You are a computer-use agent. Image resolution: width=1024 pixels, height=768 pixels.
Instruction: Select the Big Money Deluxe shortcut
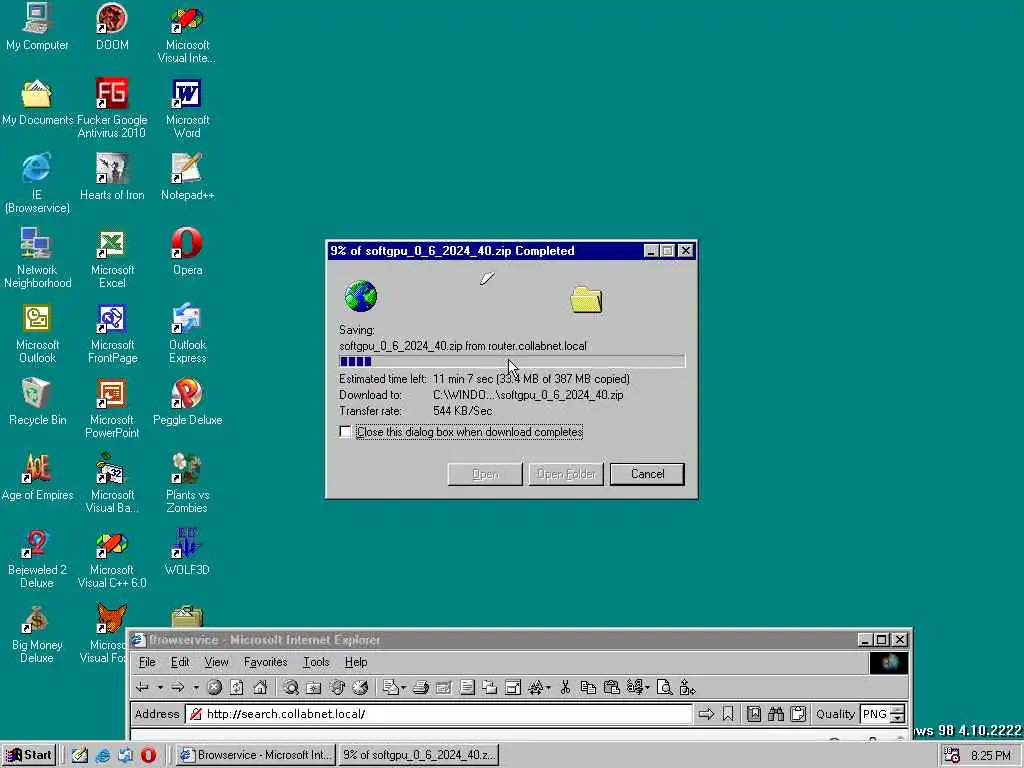pos(37,633)
